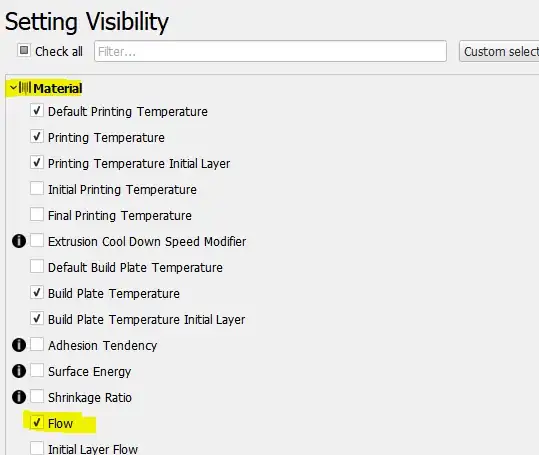
Task: Select the Material category header
Action: (x=58, y=88)
